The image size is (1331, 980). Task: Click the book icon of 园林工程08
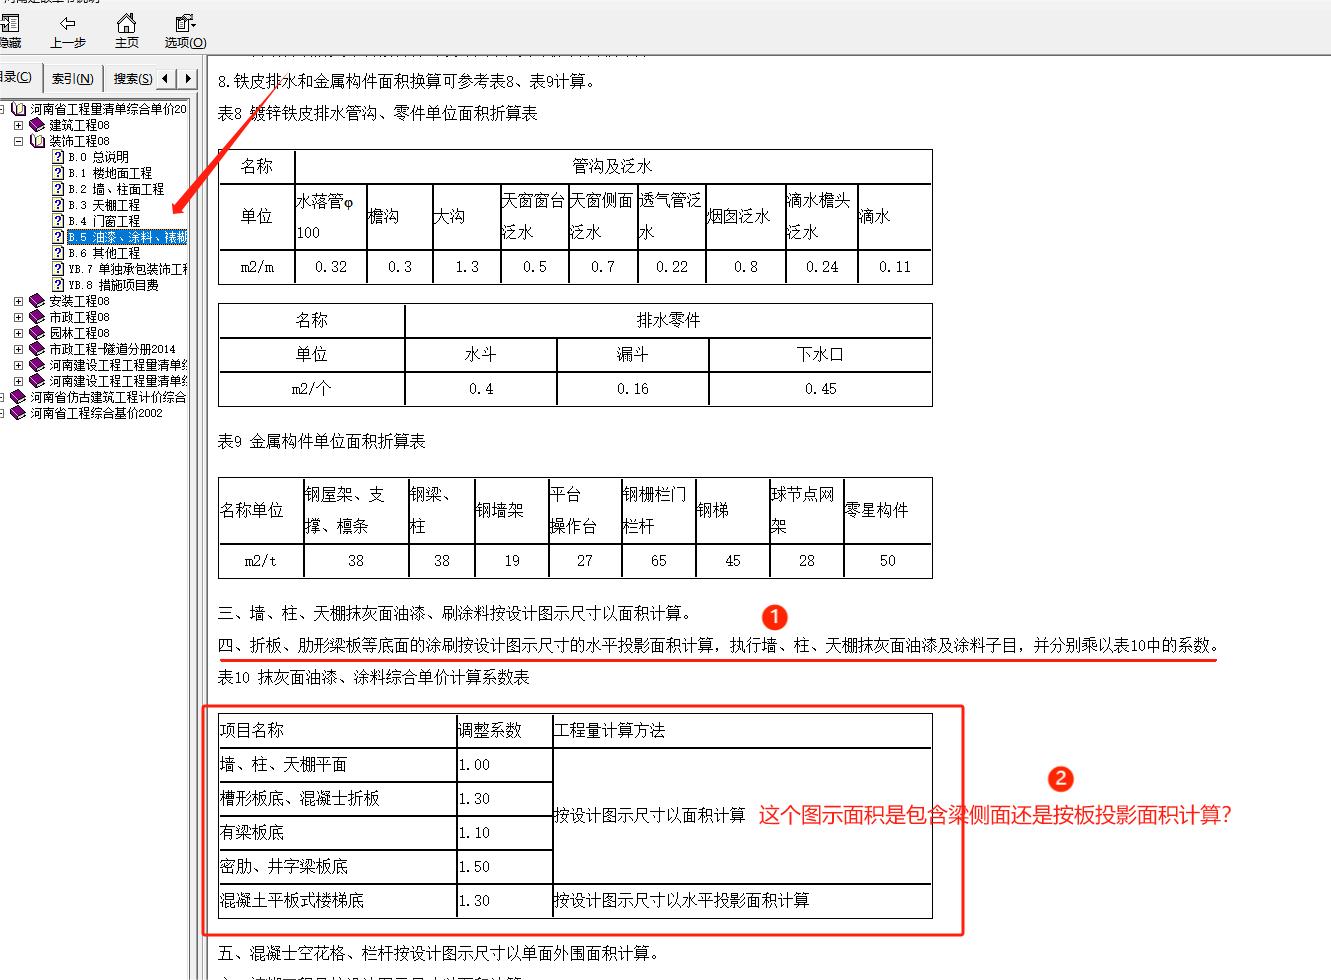[x=37, y=333]
